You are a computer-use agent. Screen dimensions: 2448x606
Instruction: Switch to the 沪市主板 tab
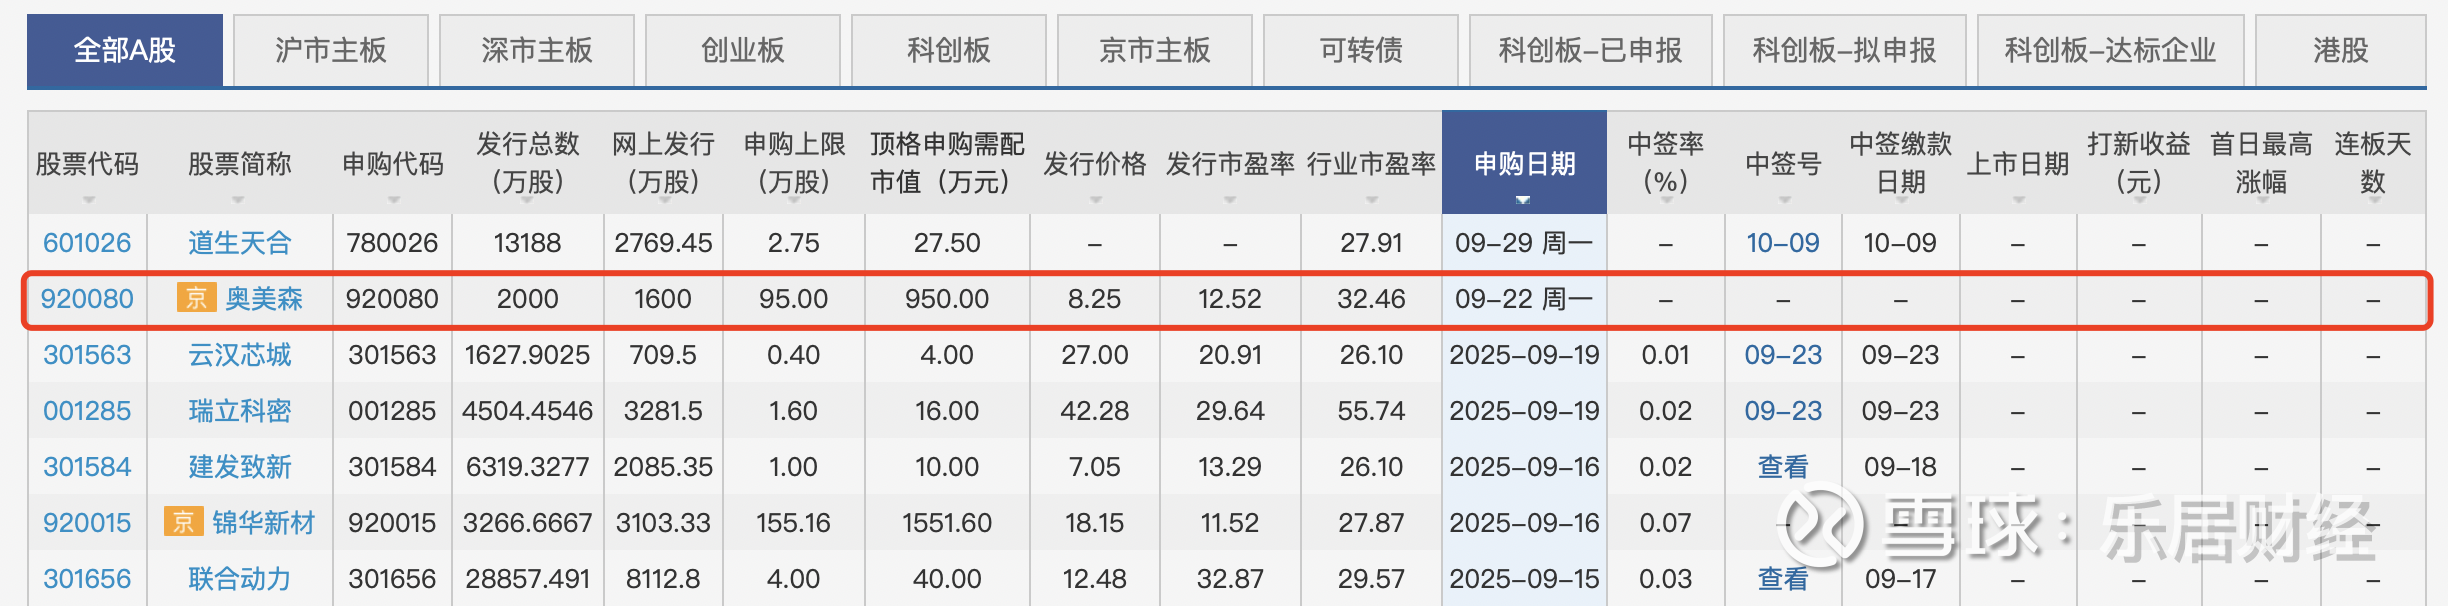tap(331, 50)
